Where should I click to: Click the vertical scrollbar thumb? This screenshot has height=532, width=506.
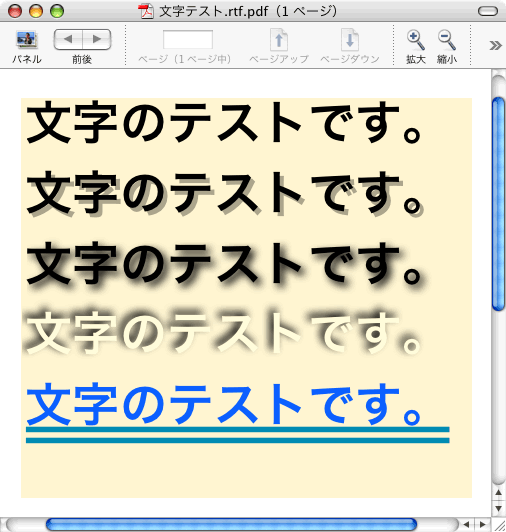(x=499, y=204)
